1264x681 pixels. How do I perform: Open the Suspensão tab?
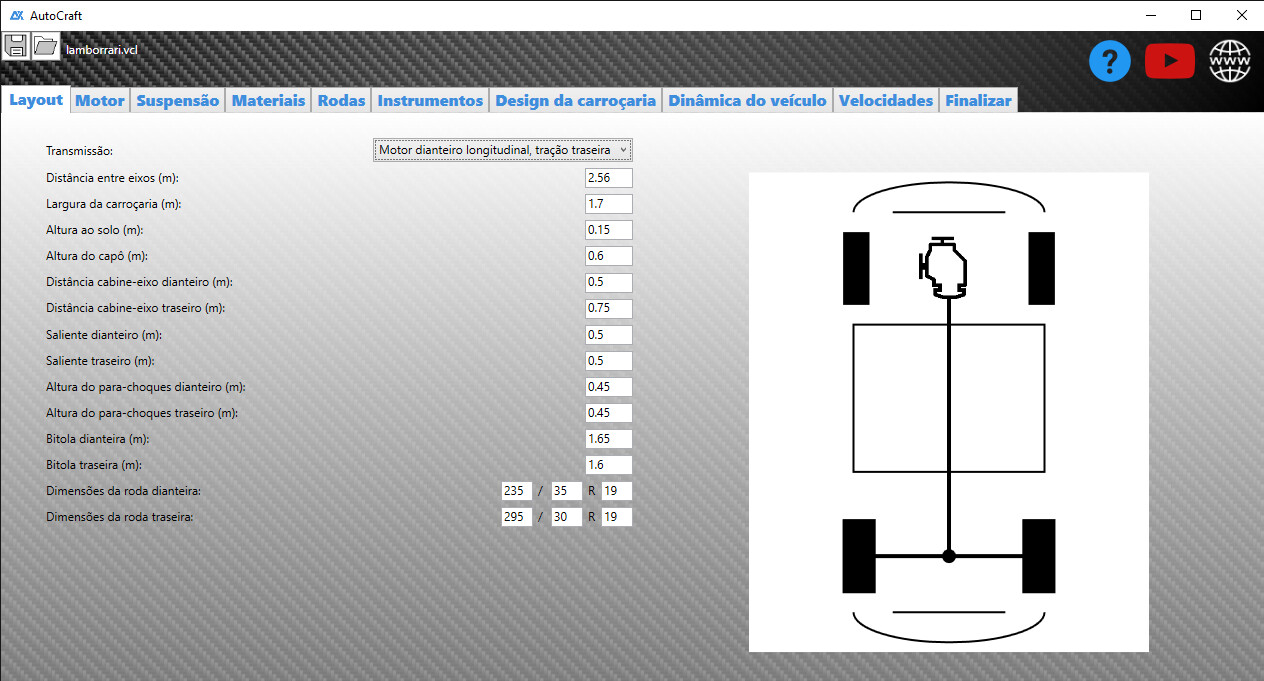coord(177,101)
